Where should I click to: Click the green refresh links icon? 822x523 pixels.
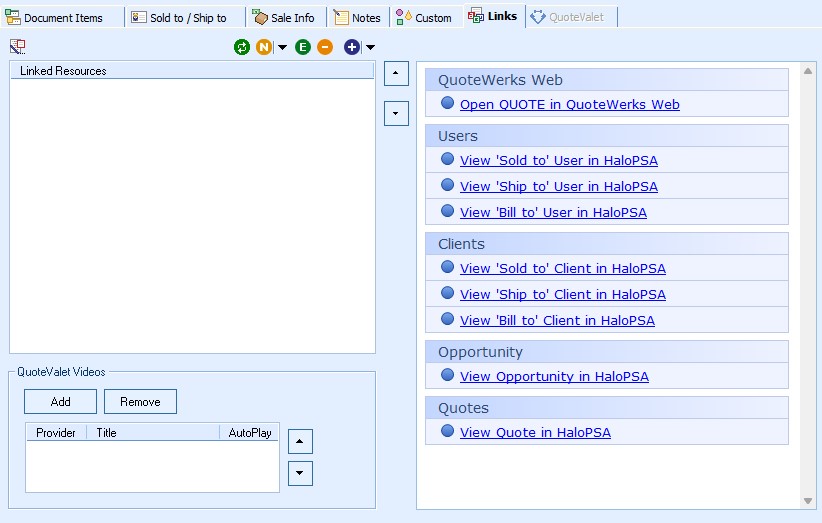point(242,47)
